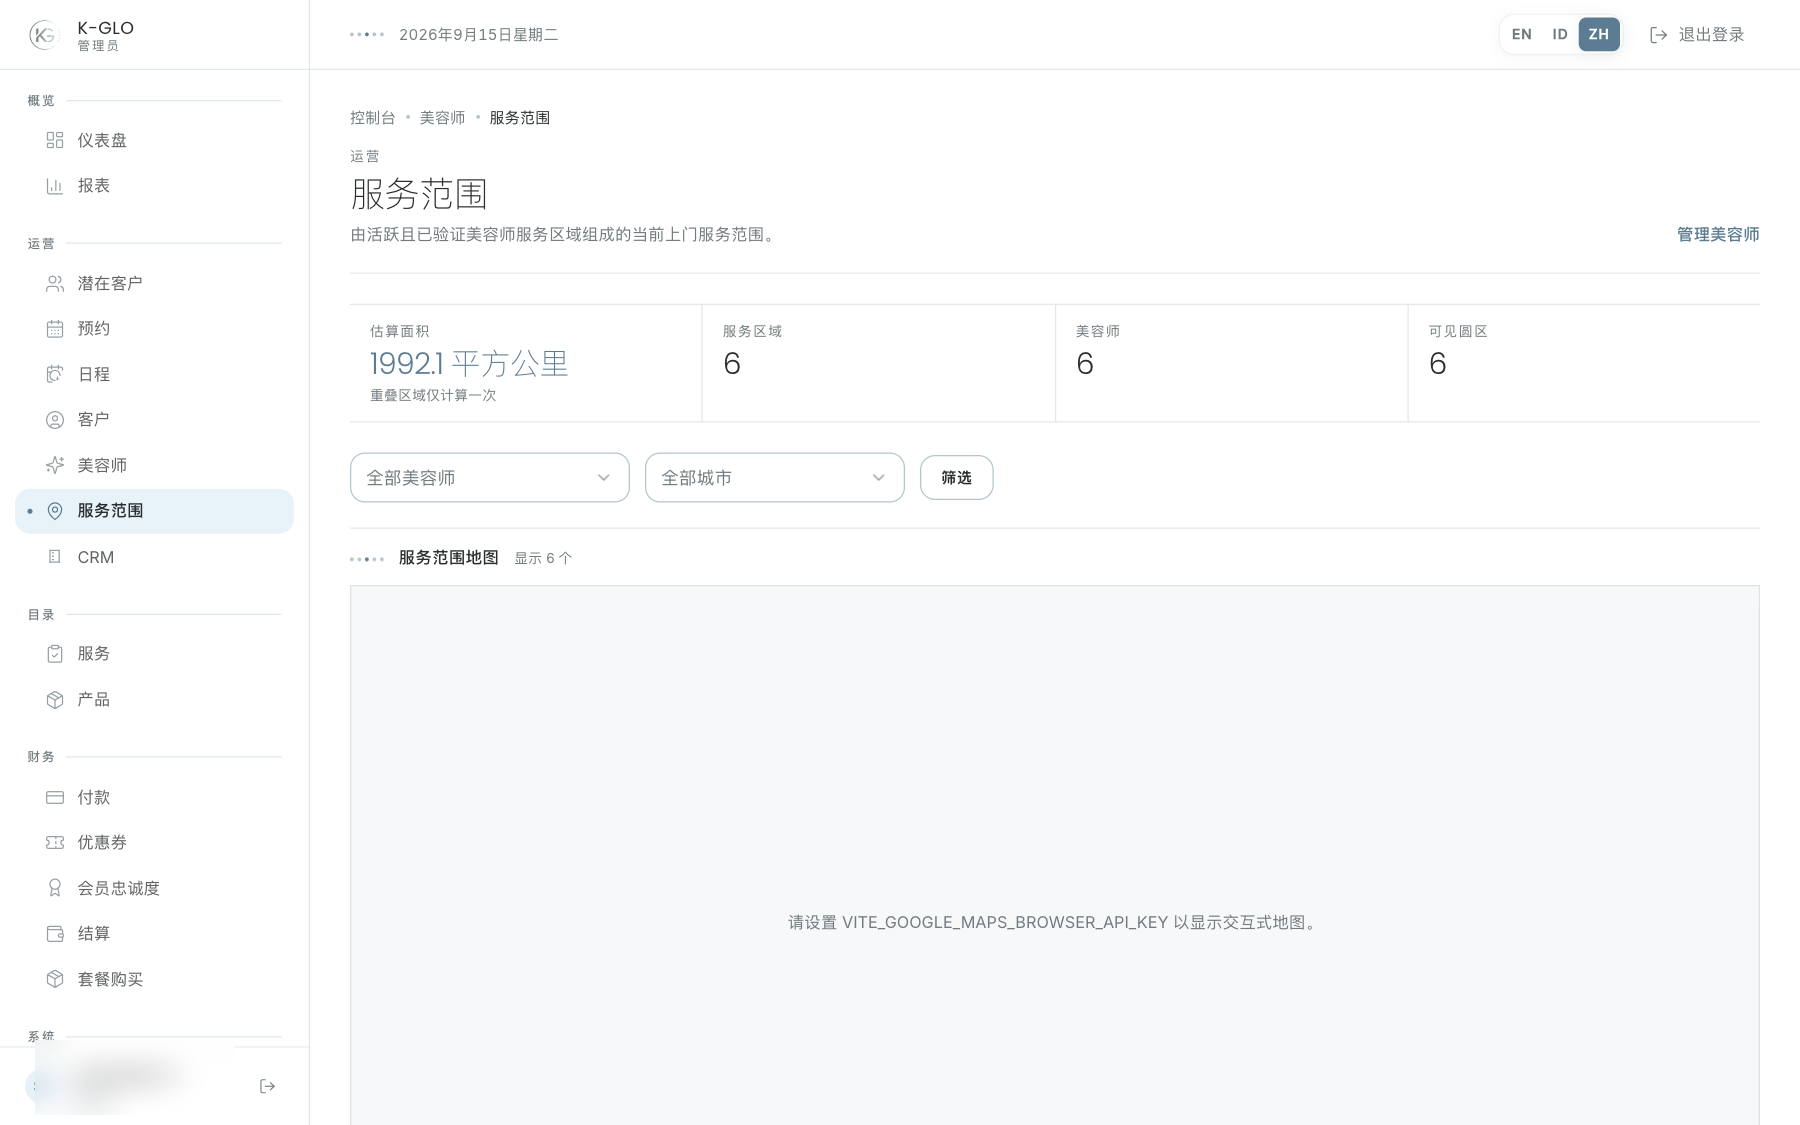Click the 优惠券 ticket icon
The image size is (1800, 1125).
click(x=55, y=843)
